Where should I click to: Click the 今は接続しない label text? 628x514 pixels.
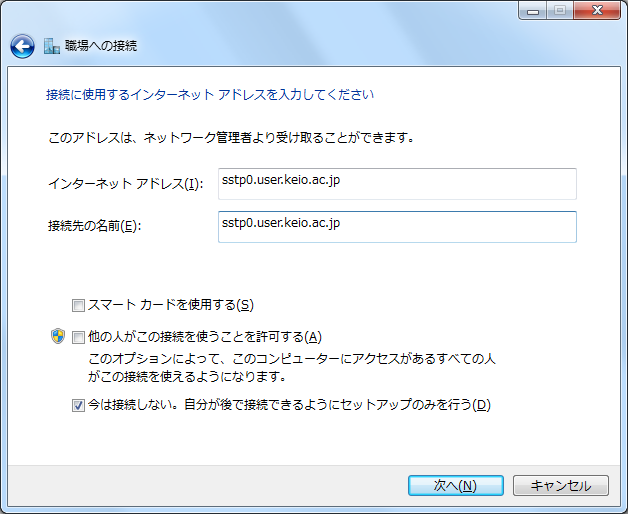point(289,405)
